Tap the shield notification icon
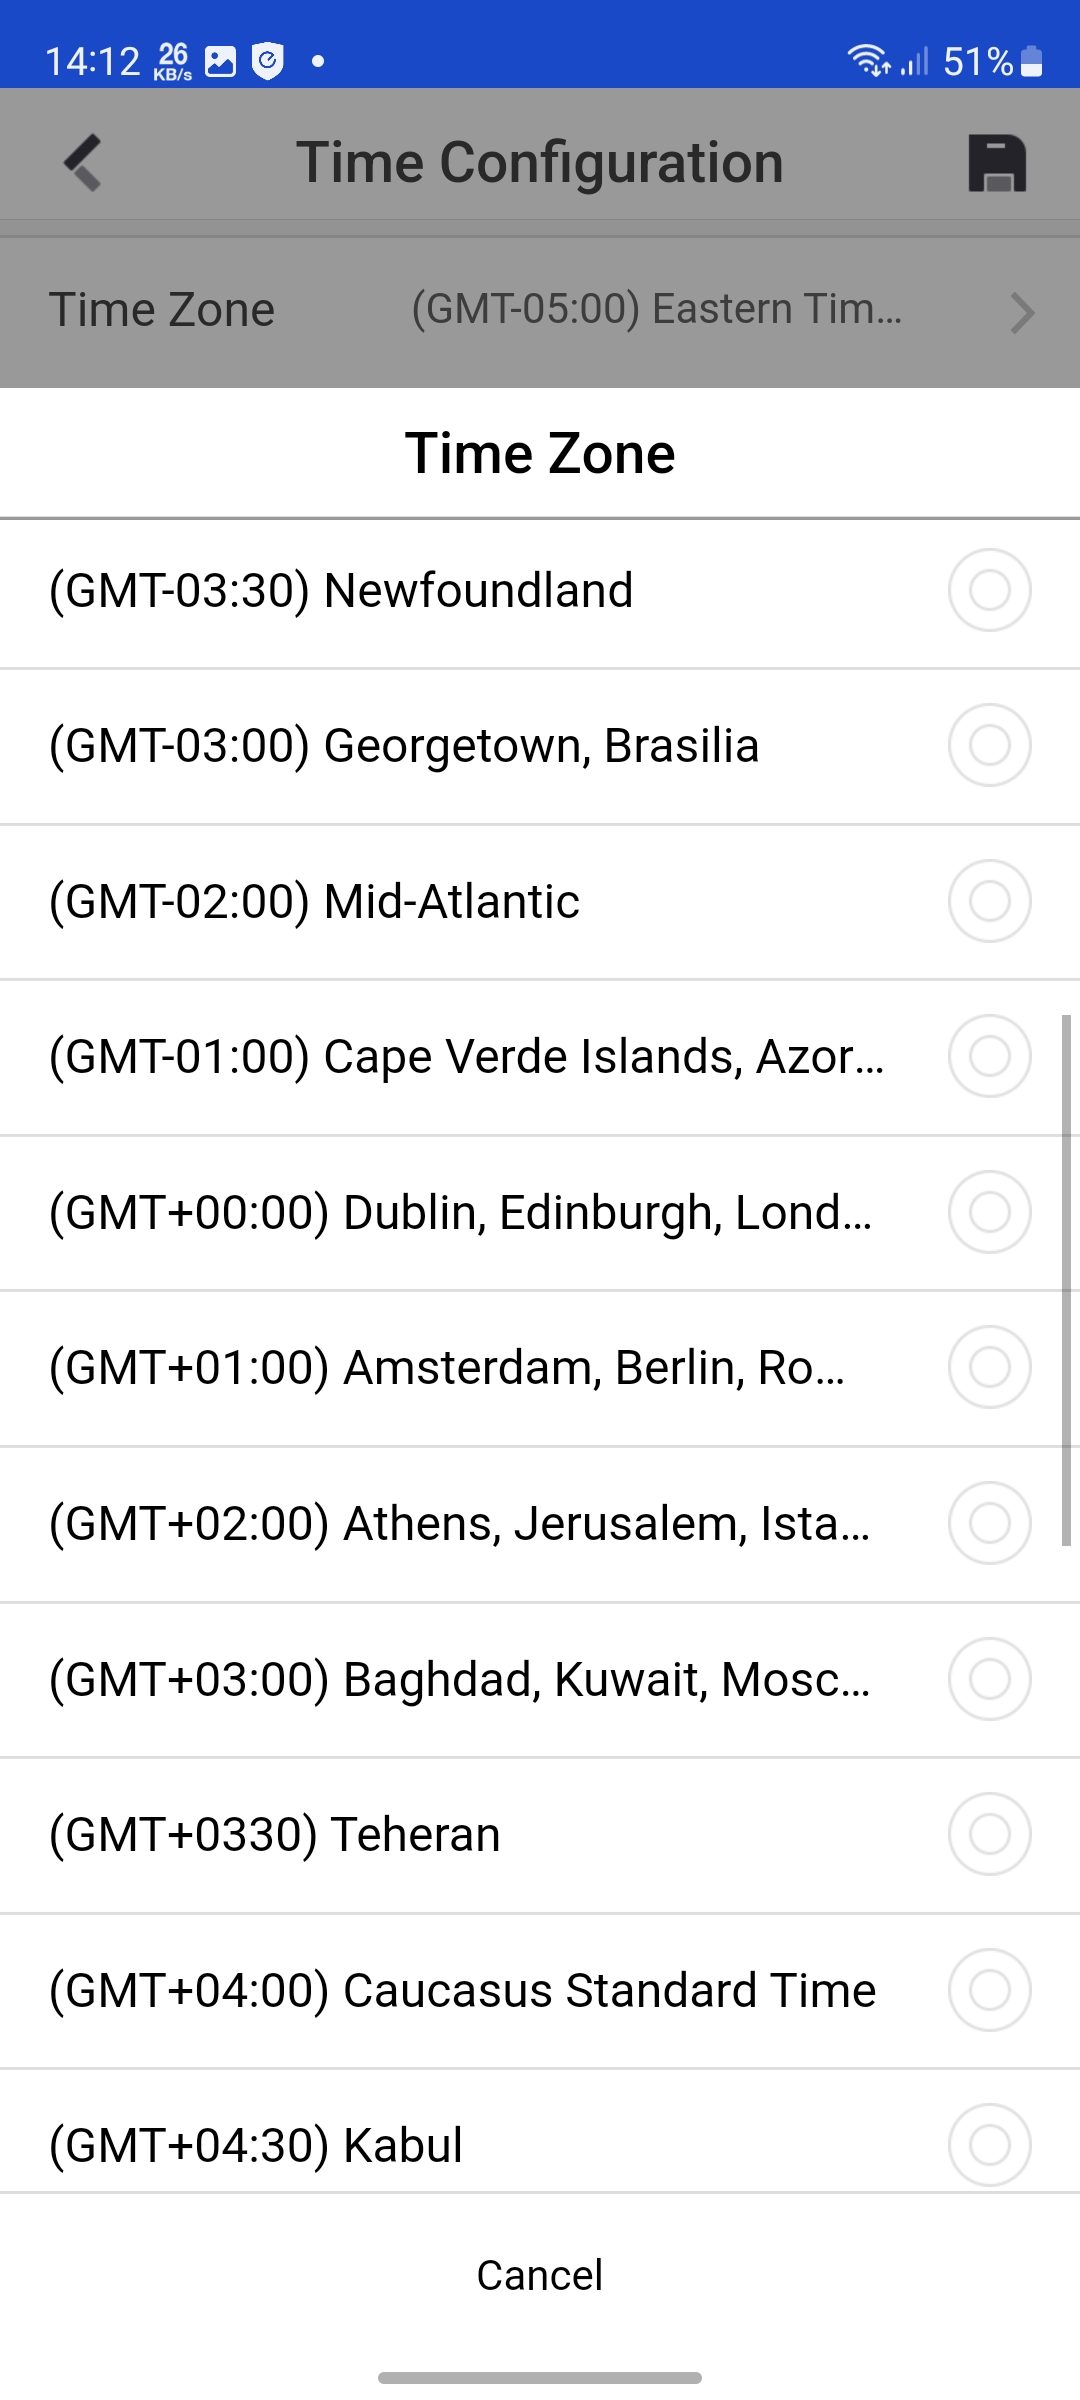 [x=268, y=61]
